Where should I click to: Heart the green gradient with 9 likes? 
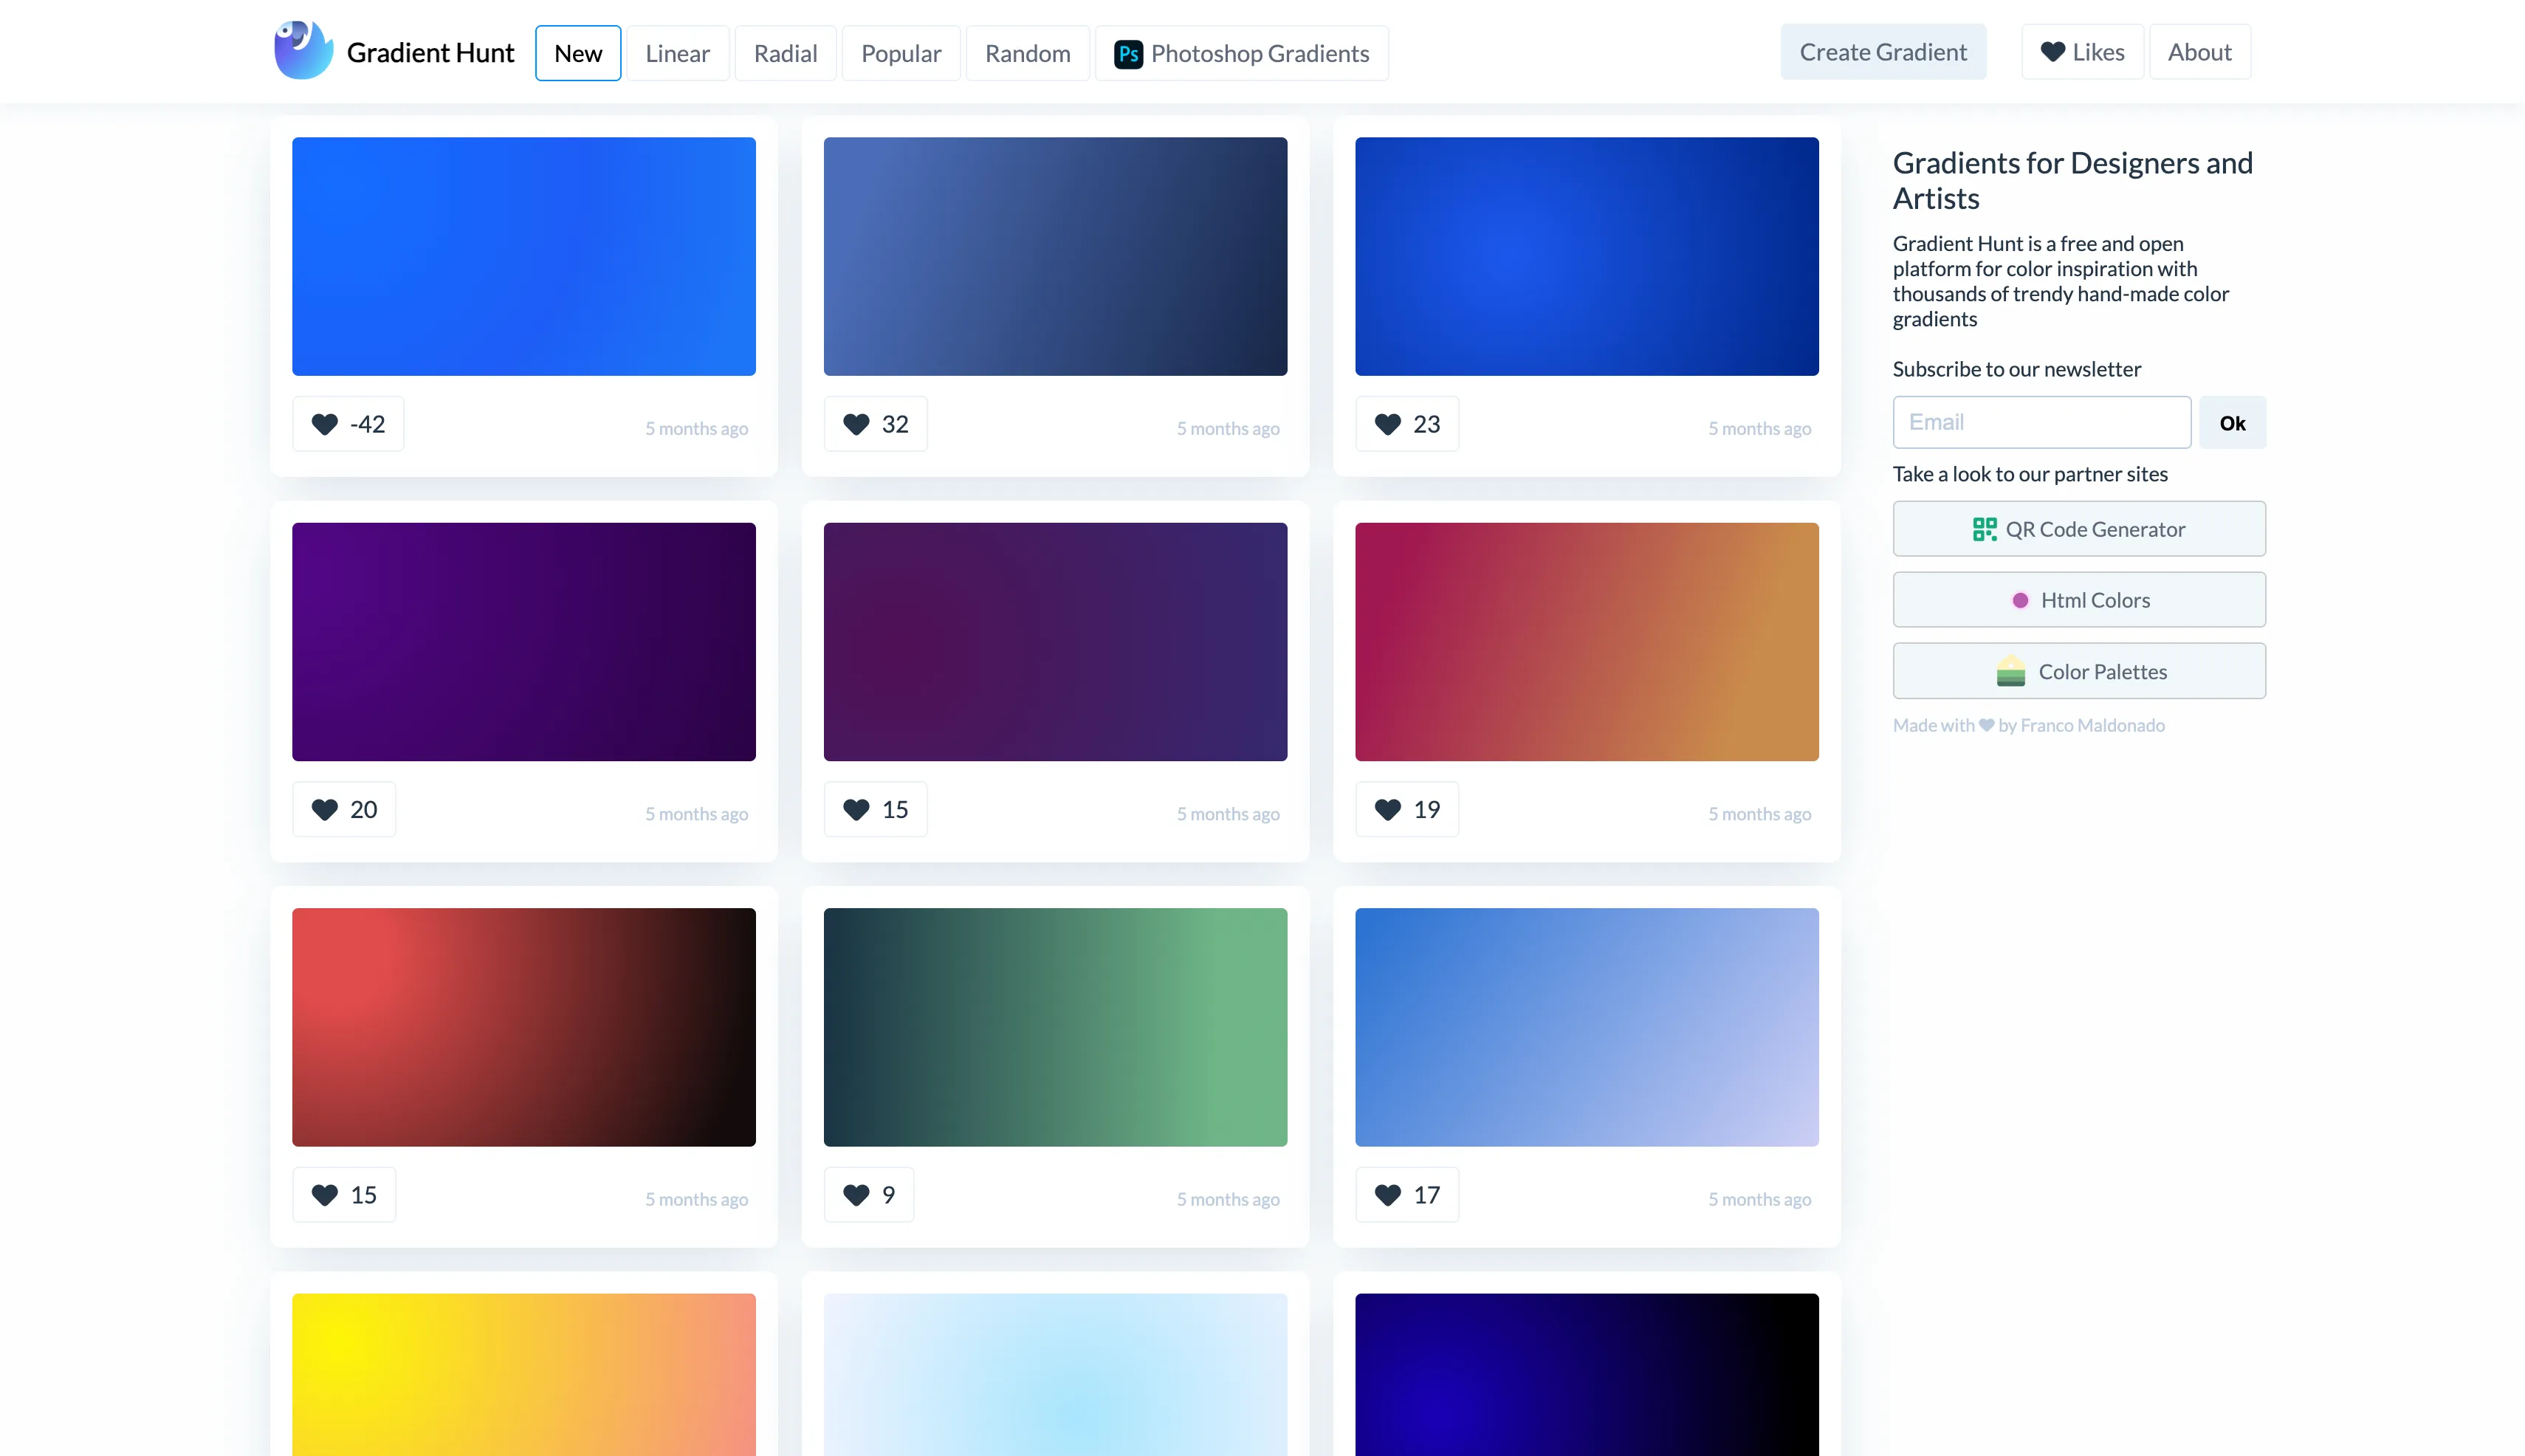[868, 1195]
